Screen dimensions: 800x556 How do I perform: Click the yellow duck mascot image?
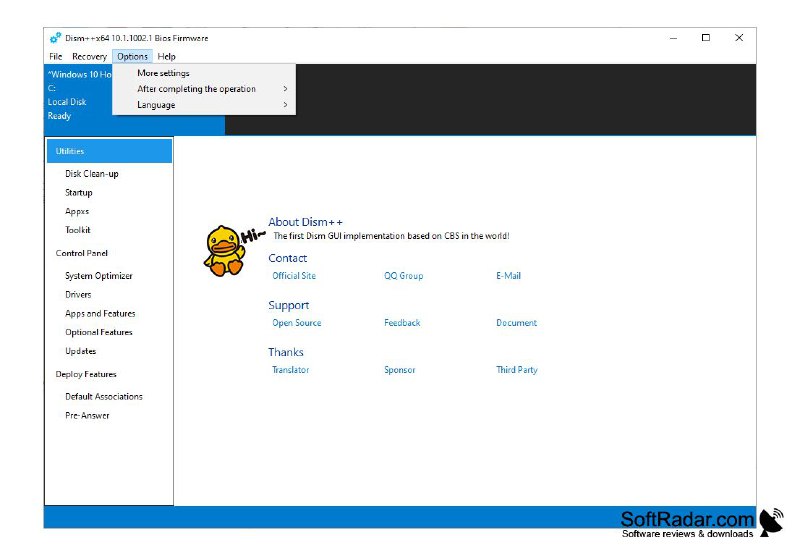tap(224, 251)
